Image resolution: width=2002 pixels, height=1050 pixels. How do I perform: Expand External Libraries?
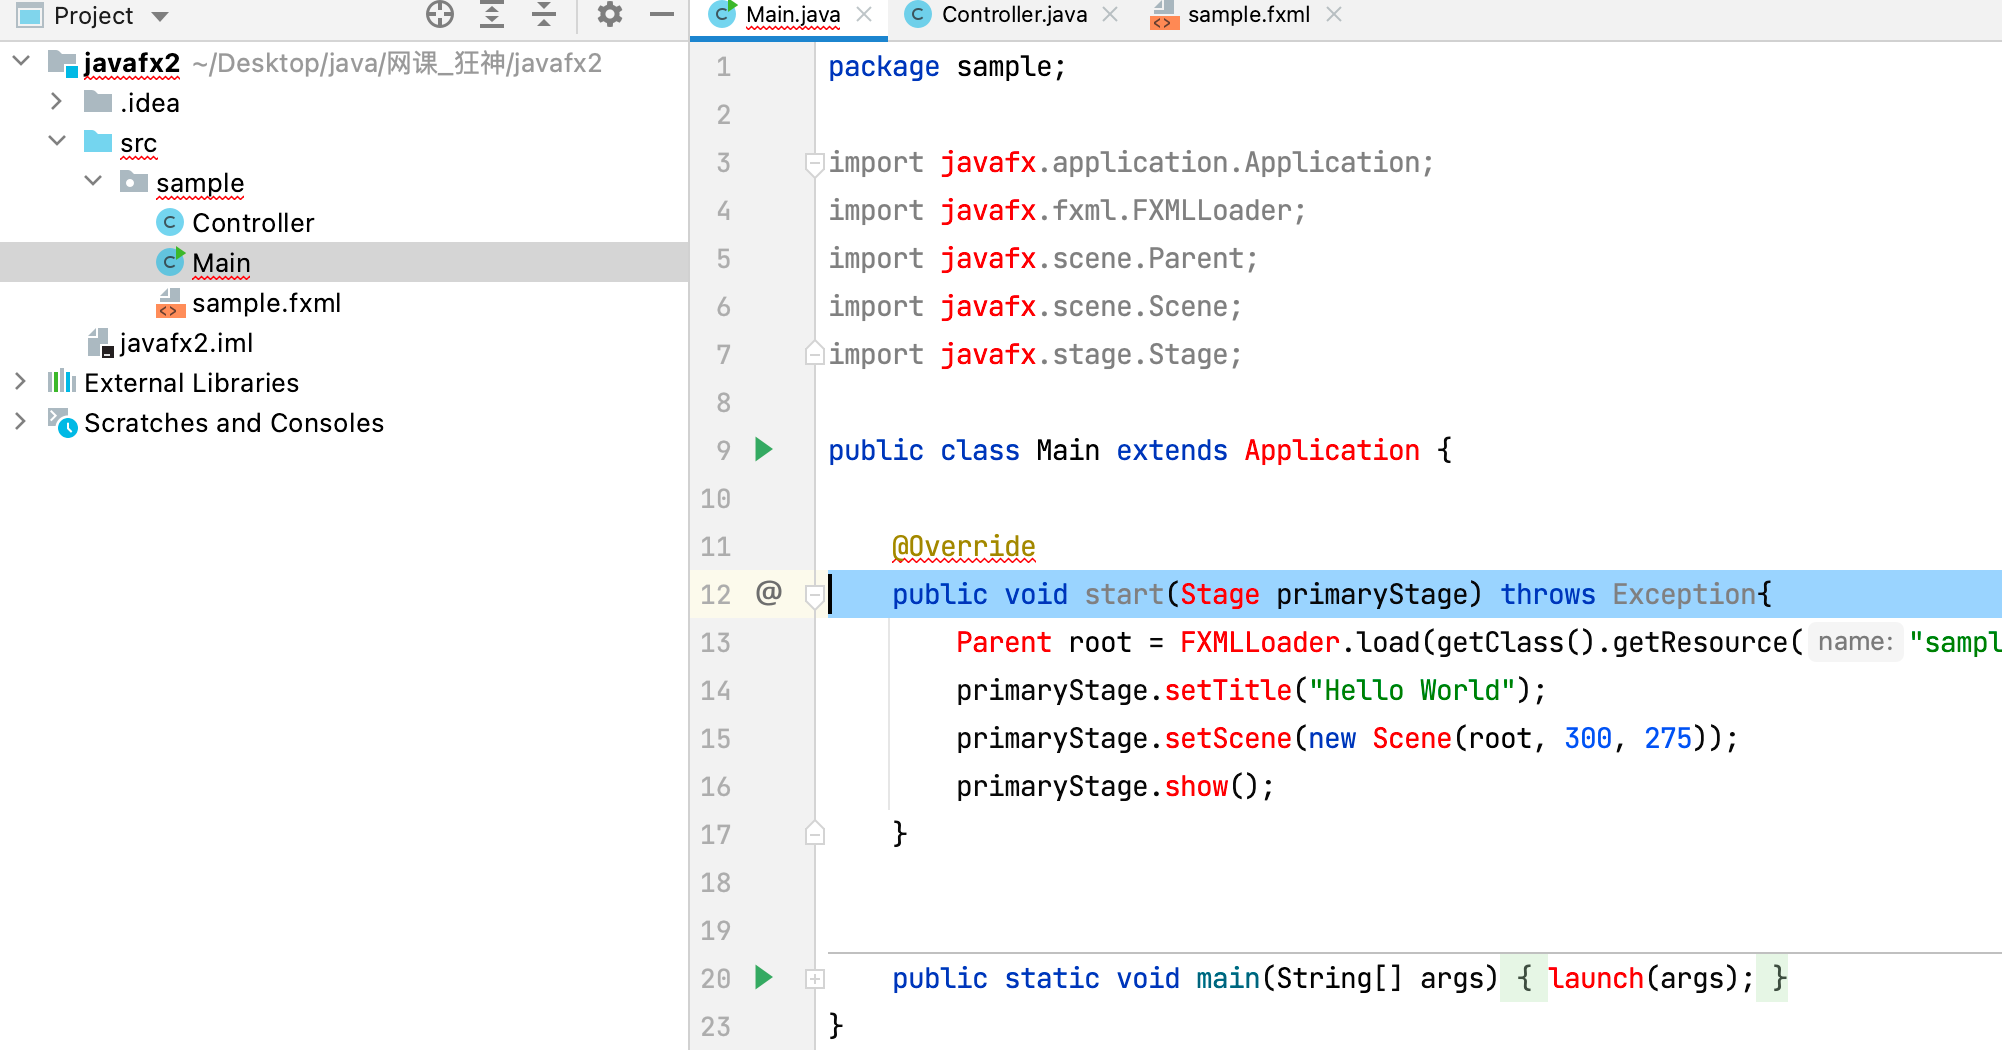point(21,382)
